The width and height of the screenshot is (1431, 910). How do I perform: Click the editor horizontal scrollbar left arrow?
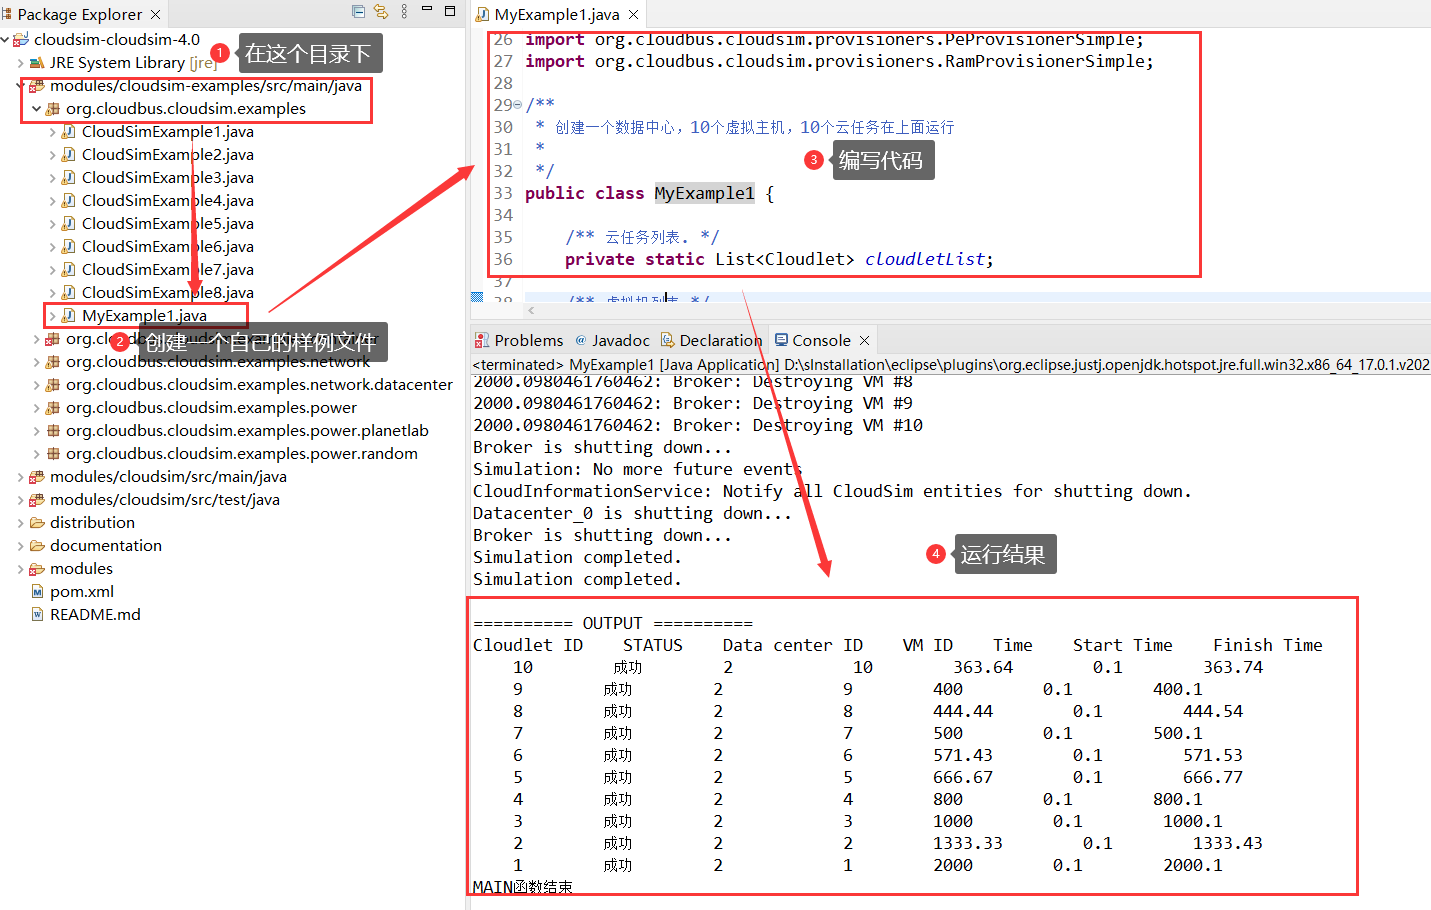click(x=531, y=311)
